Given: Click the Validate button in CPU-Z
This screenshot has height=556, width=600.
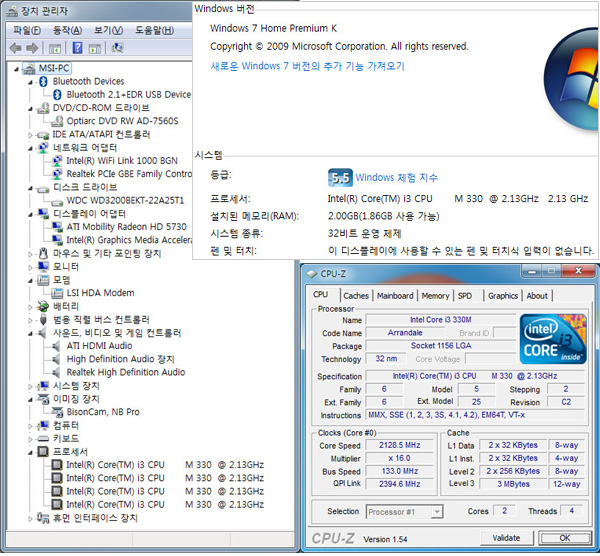Looking at the screenshot, I should (x=506, y=538).
